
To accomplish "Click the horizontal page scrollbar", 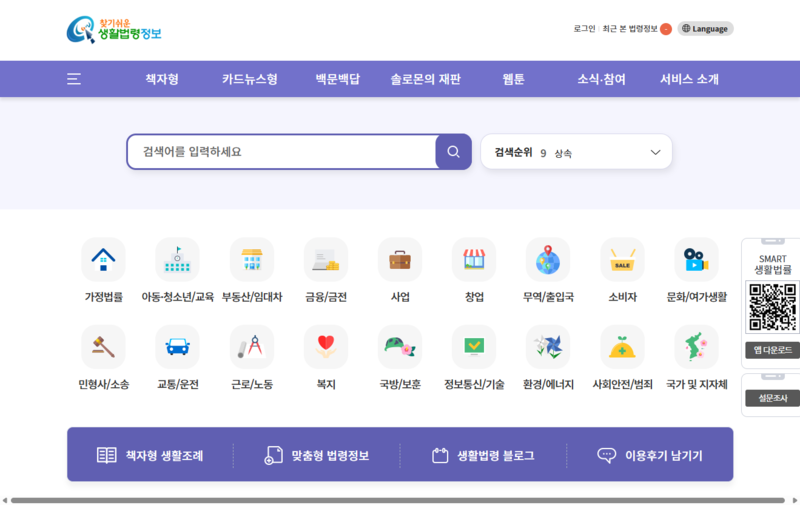I will tap(398, 500).
